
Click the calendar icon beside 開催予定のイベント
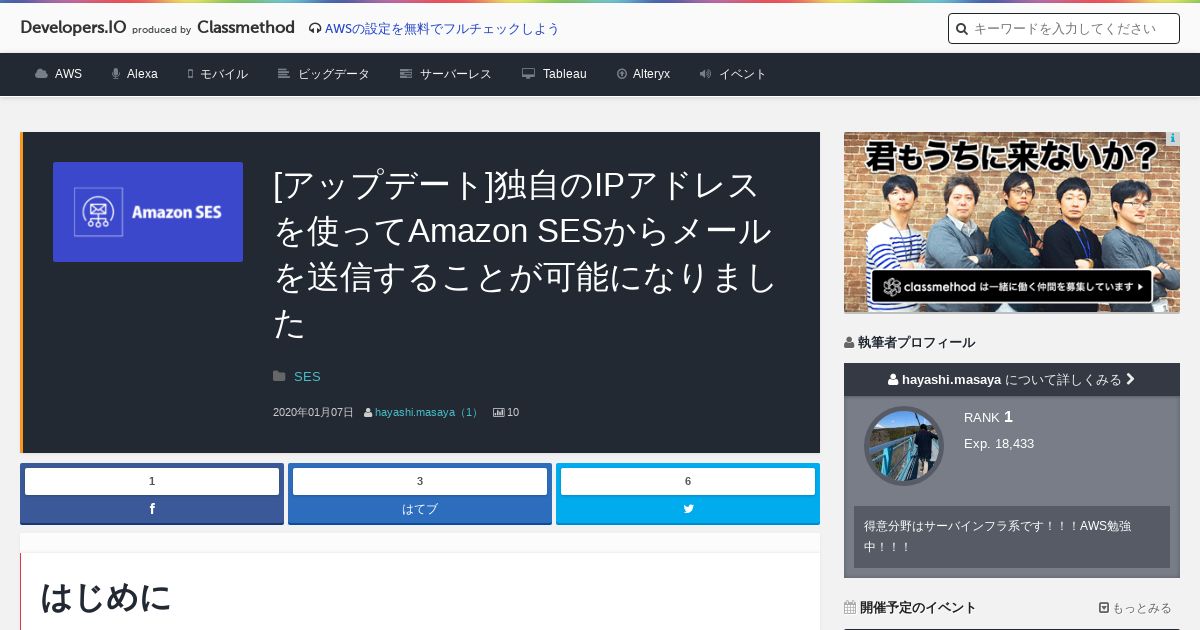coord(850,607)
